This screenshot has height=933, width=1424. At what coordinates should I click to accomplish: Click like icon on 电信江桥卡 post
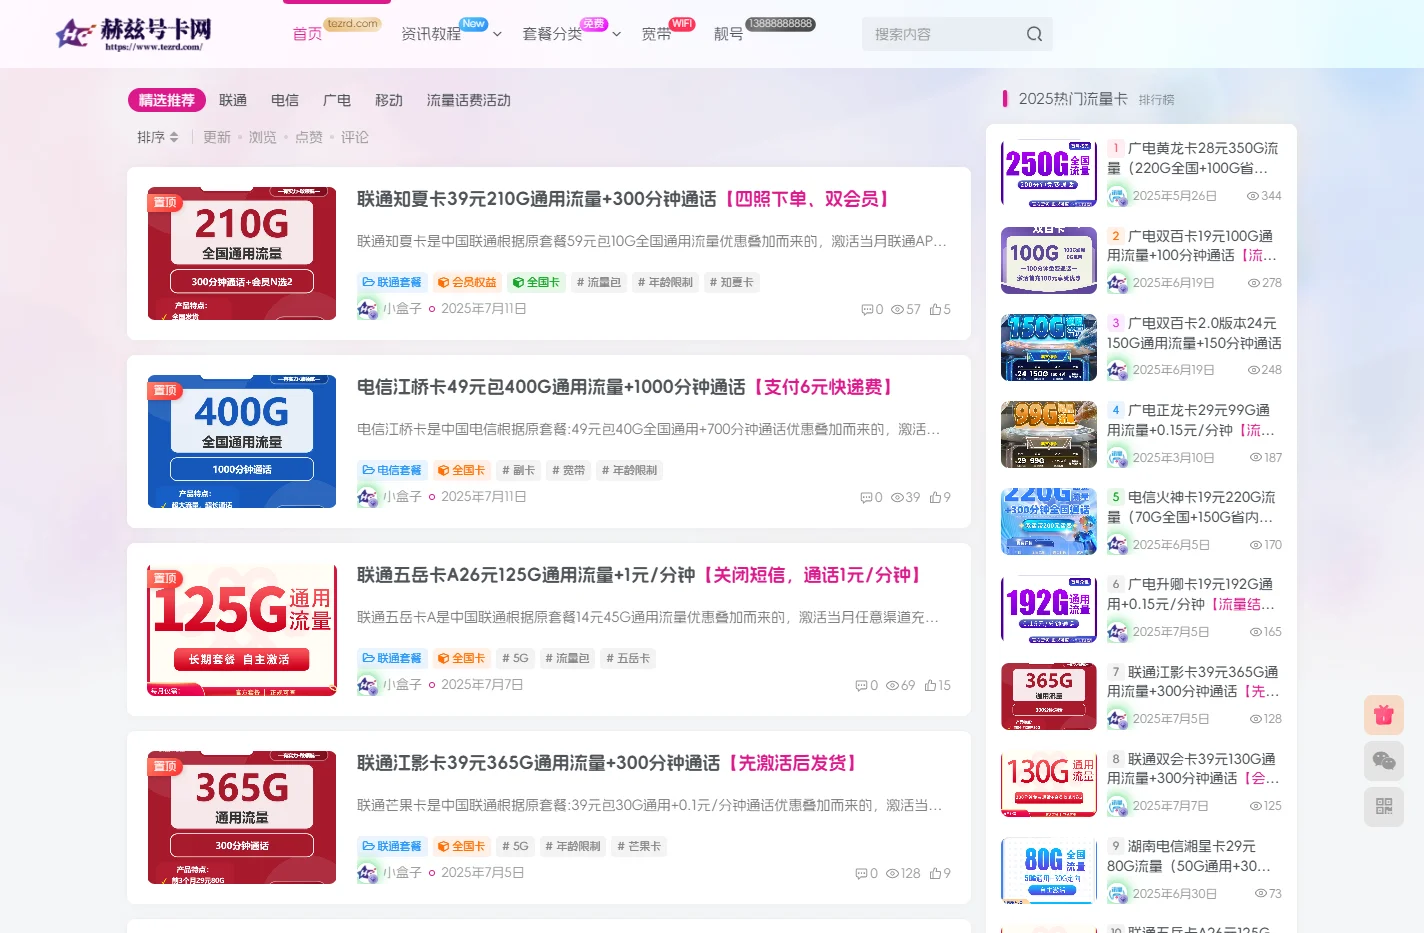[935, 498]
